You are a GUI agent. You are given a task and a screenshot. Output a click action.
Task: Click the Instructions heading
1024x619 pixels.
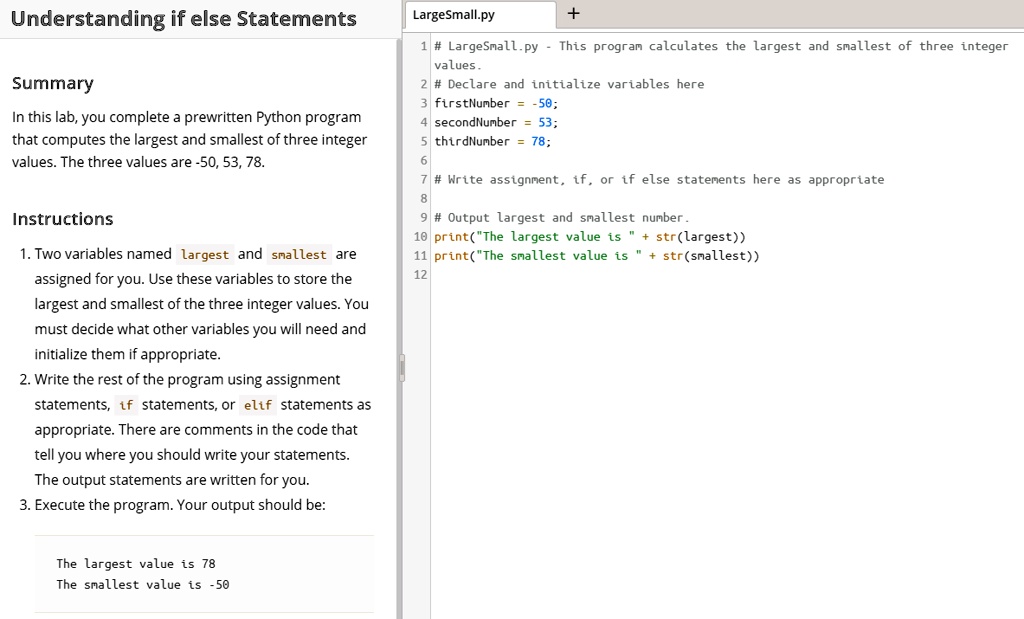tap(63, 219)
